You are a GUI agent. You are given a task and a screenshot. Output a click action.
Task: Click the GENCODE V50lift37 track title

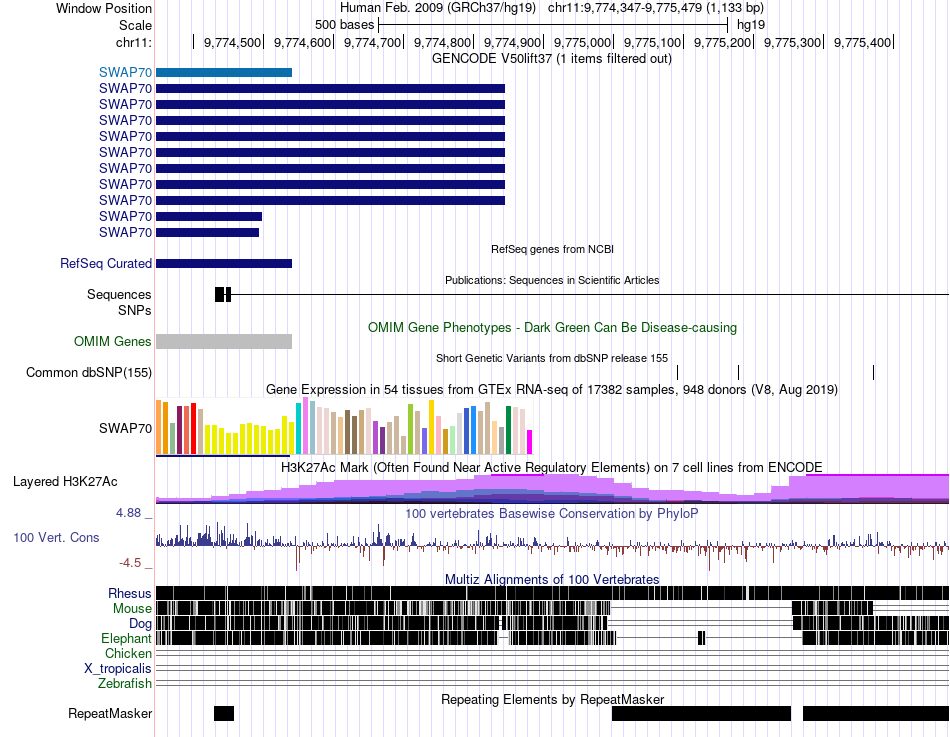click(551, 59)
